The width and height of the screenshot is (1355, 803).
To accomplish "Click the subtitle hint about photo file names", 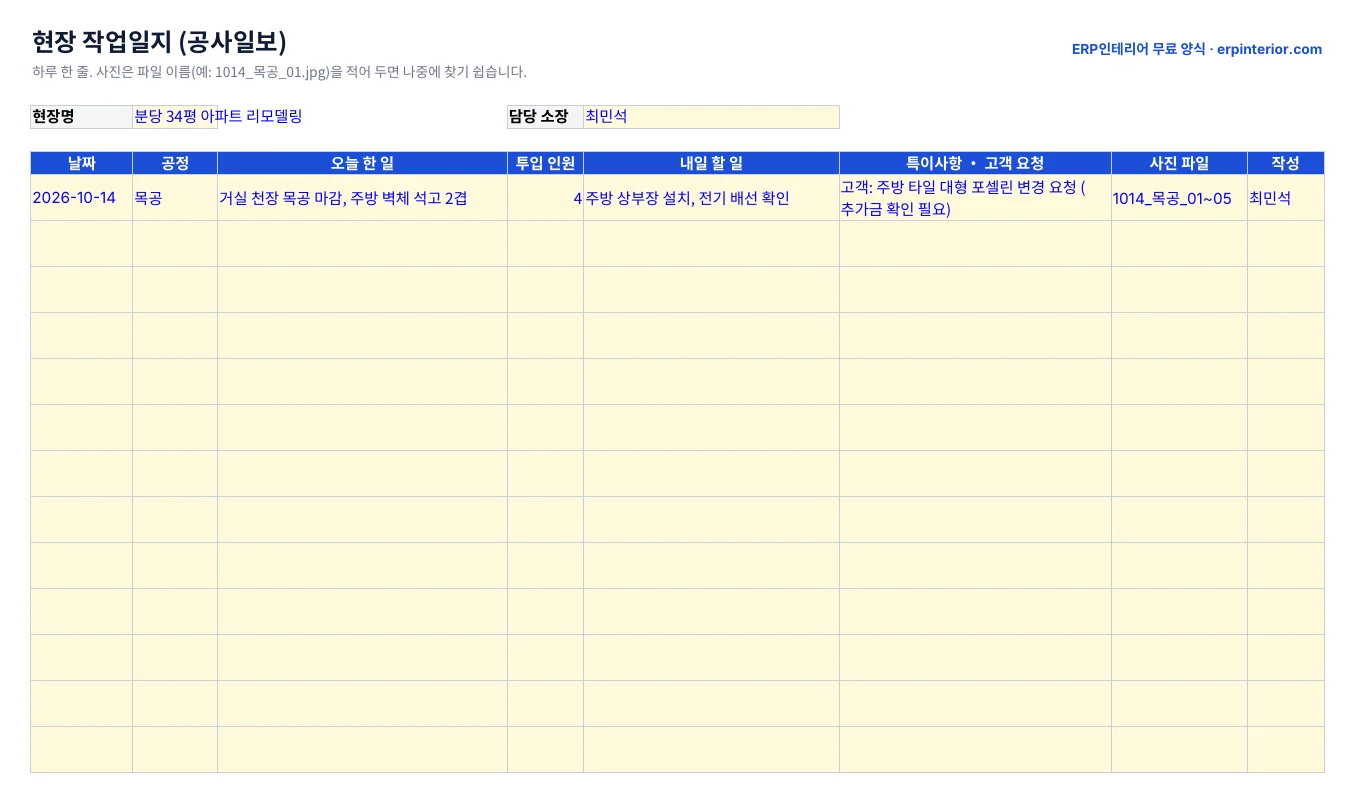I will pyautogui.click(x=279, y=72).
